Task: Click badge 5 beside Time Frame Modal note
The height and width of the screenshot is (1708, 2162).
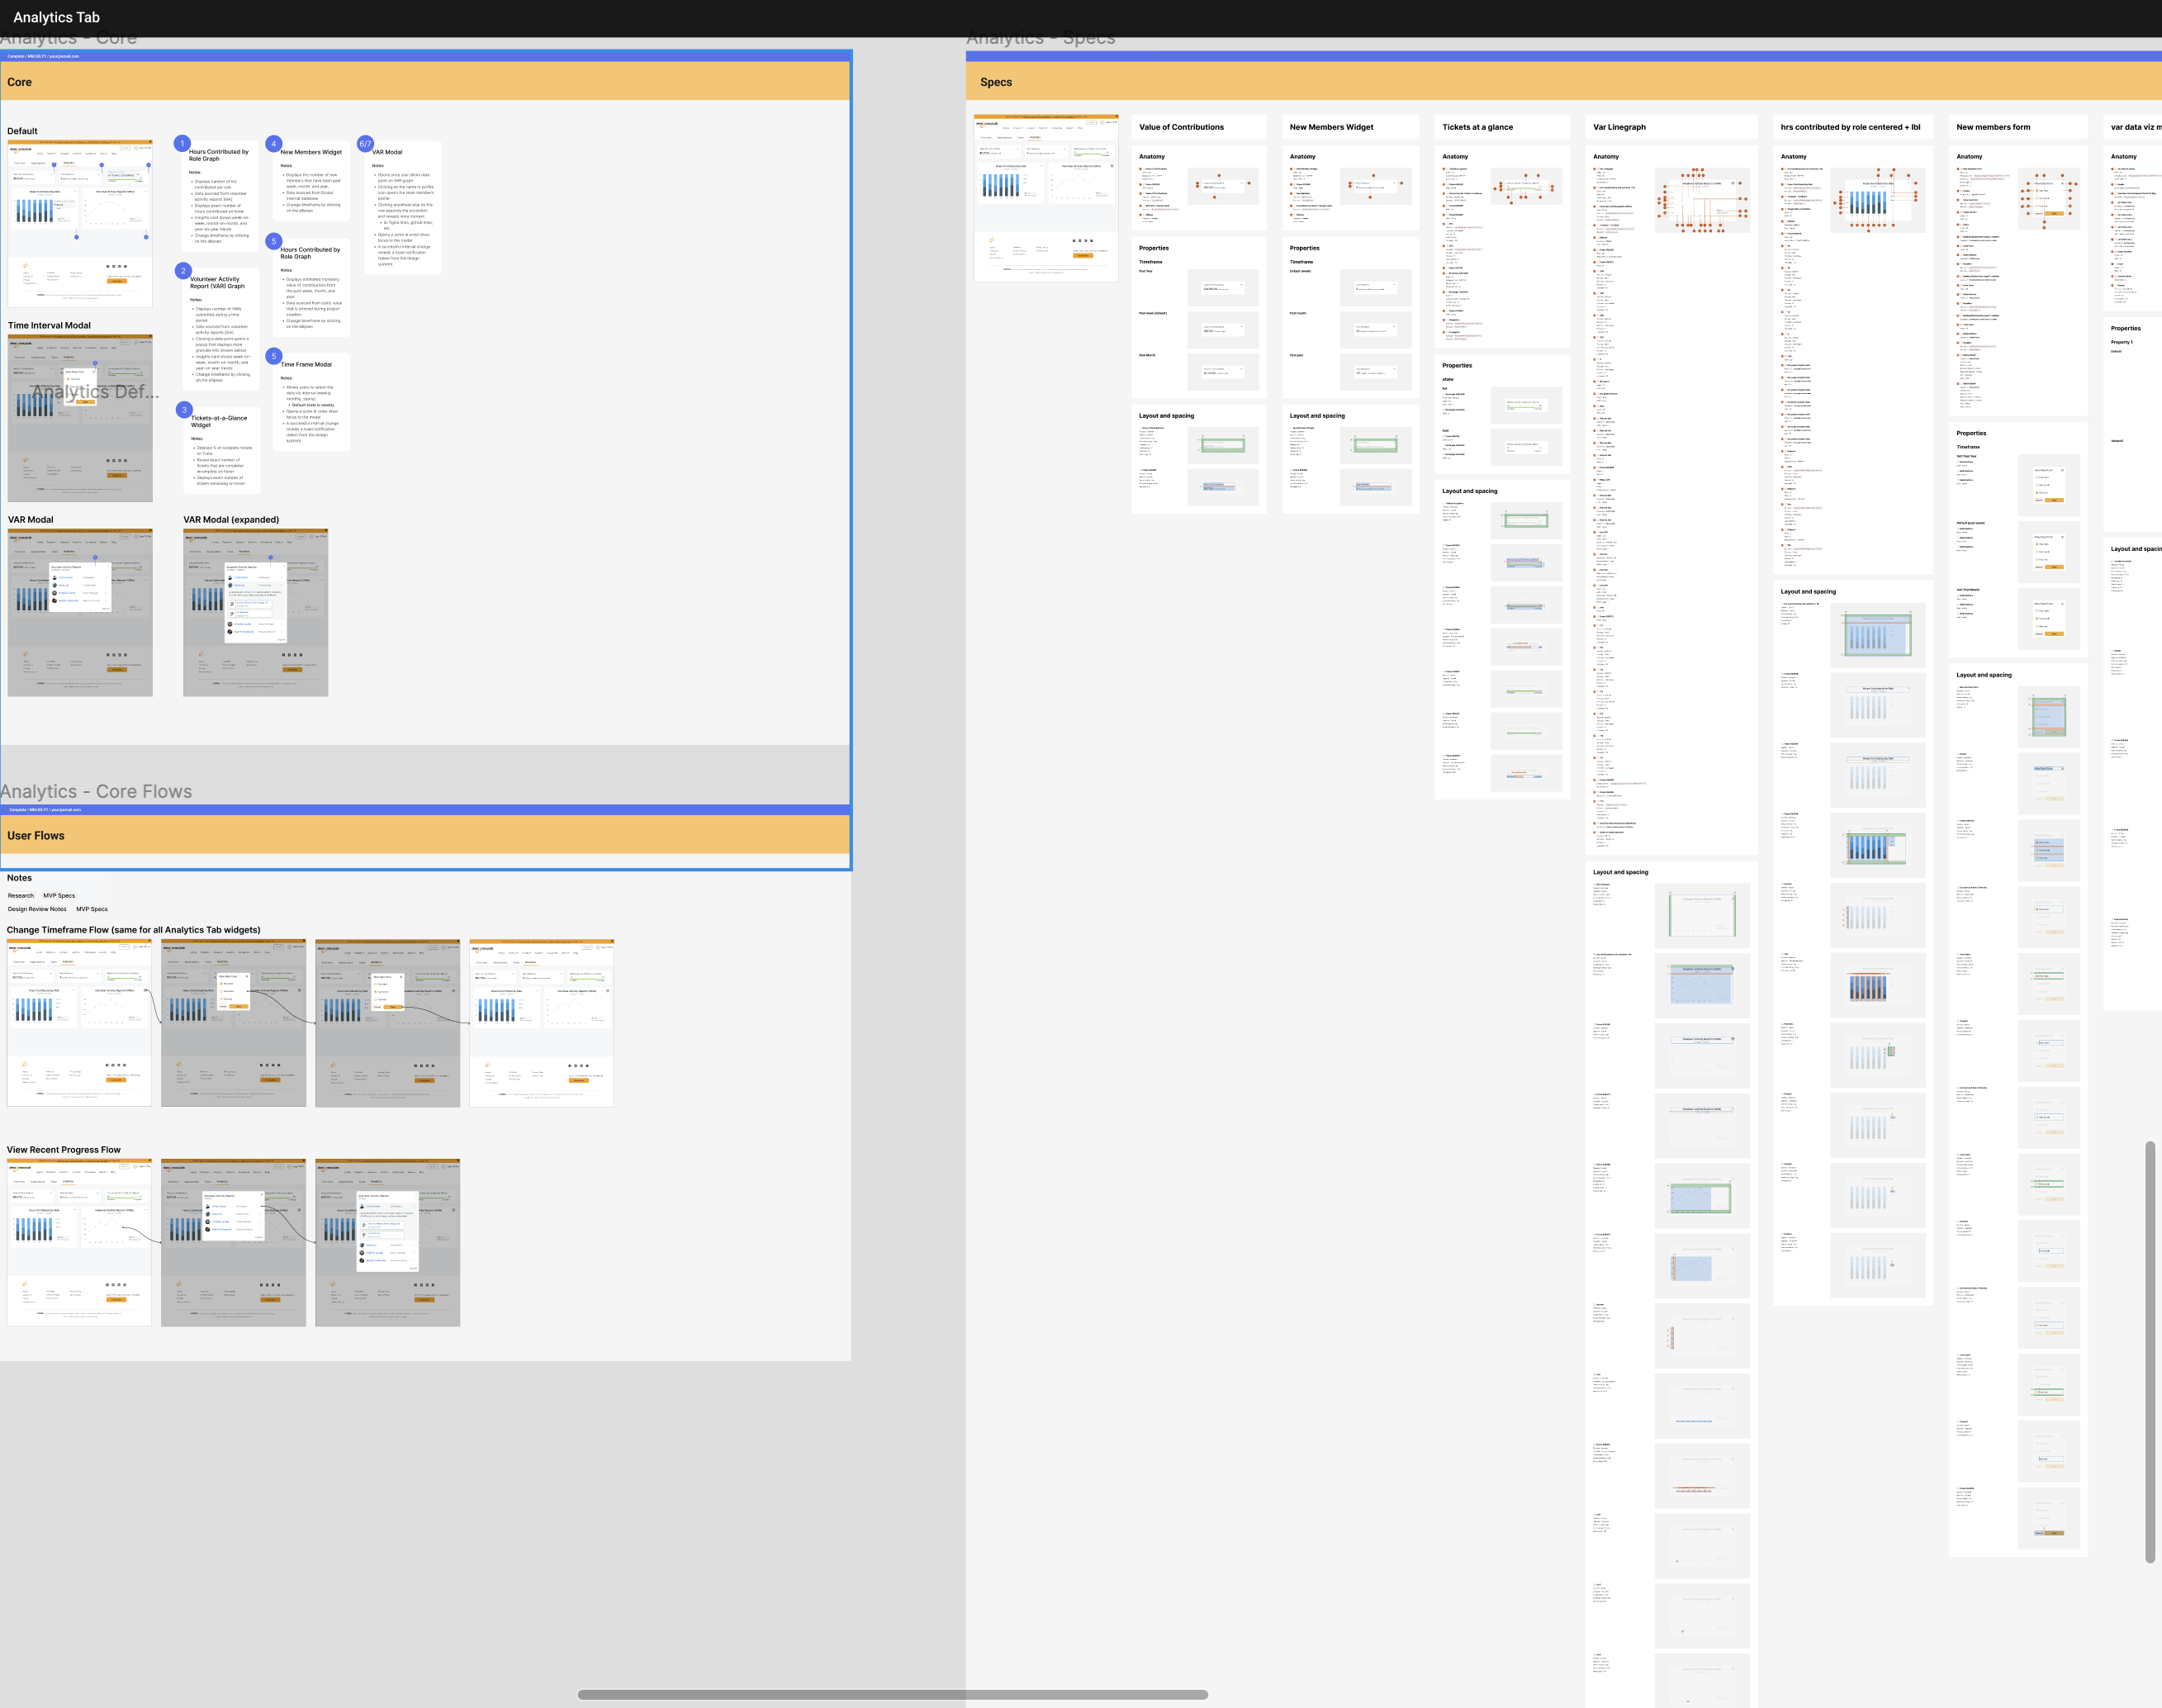Action: pos(274,356)
